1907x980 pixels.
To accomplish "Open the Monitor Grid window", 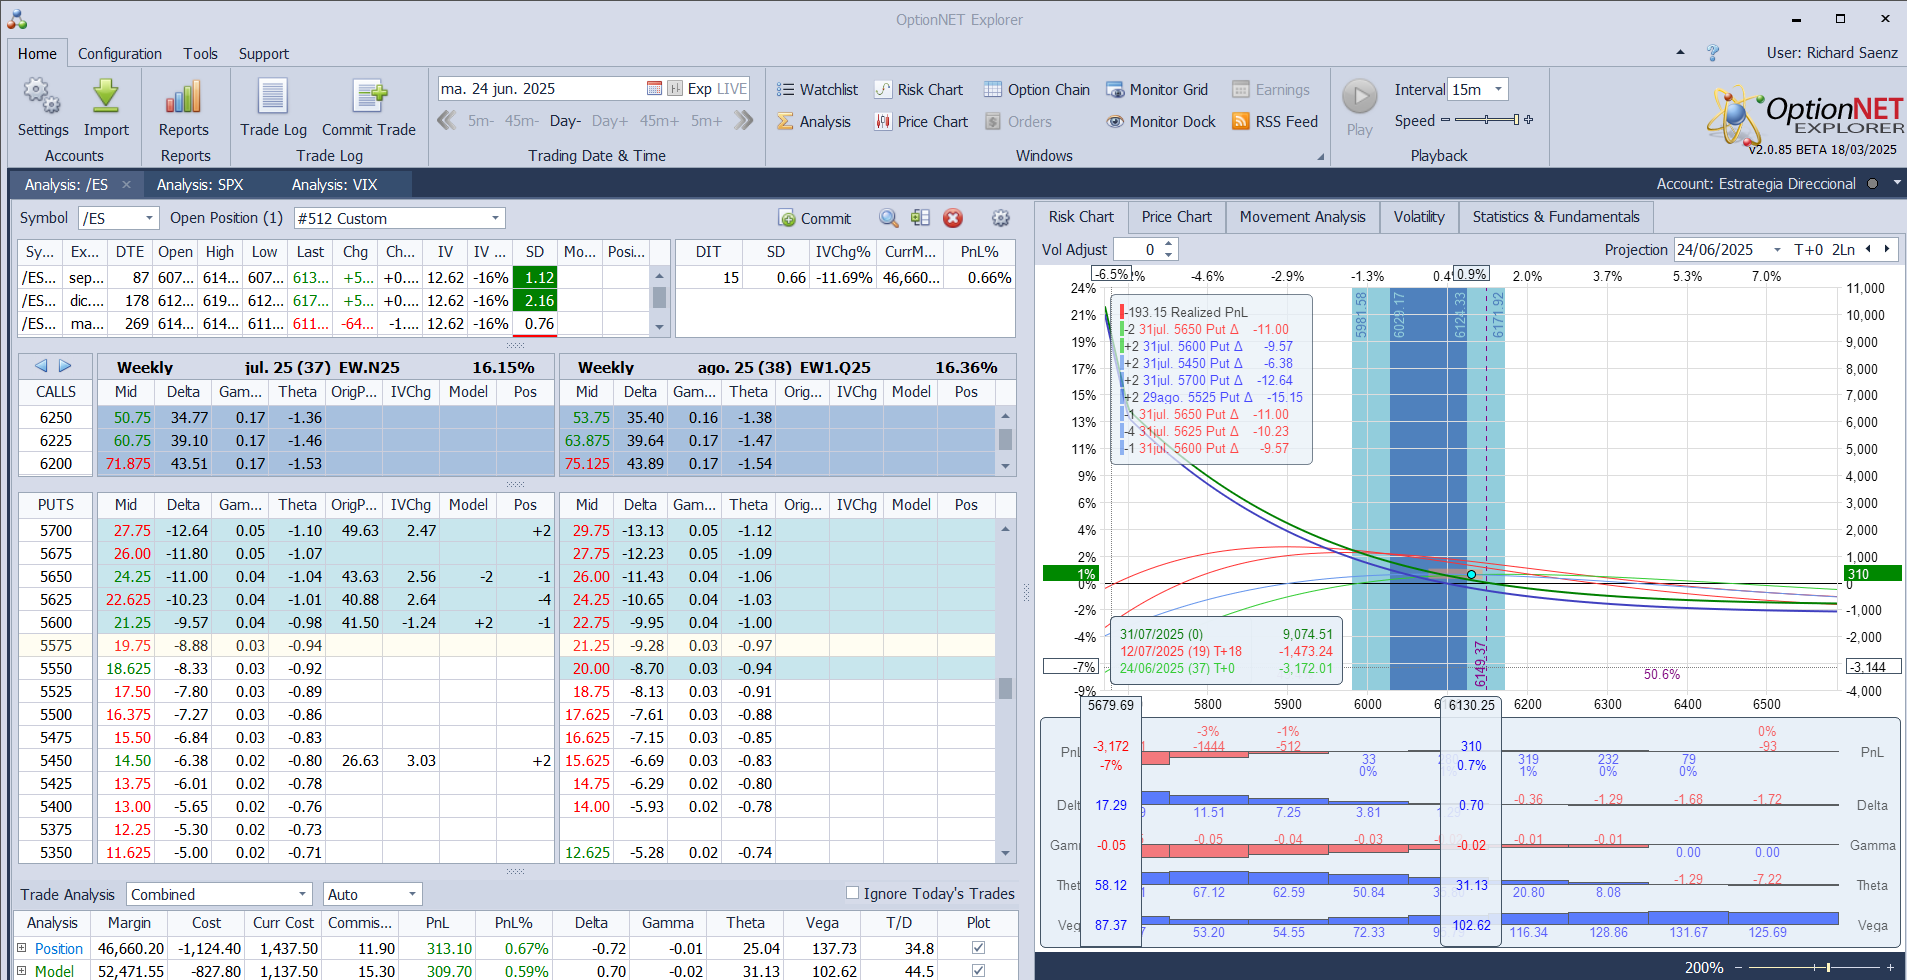I will (1156, 90).
